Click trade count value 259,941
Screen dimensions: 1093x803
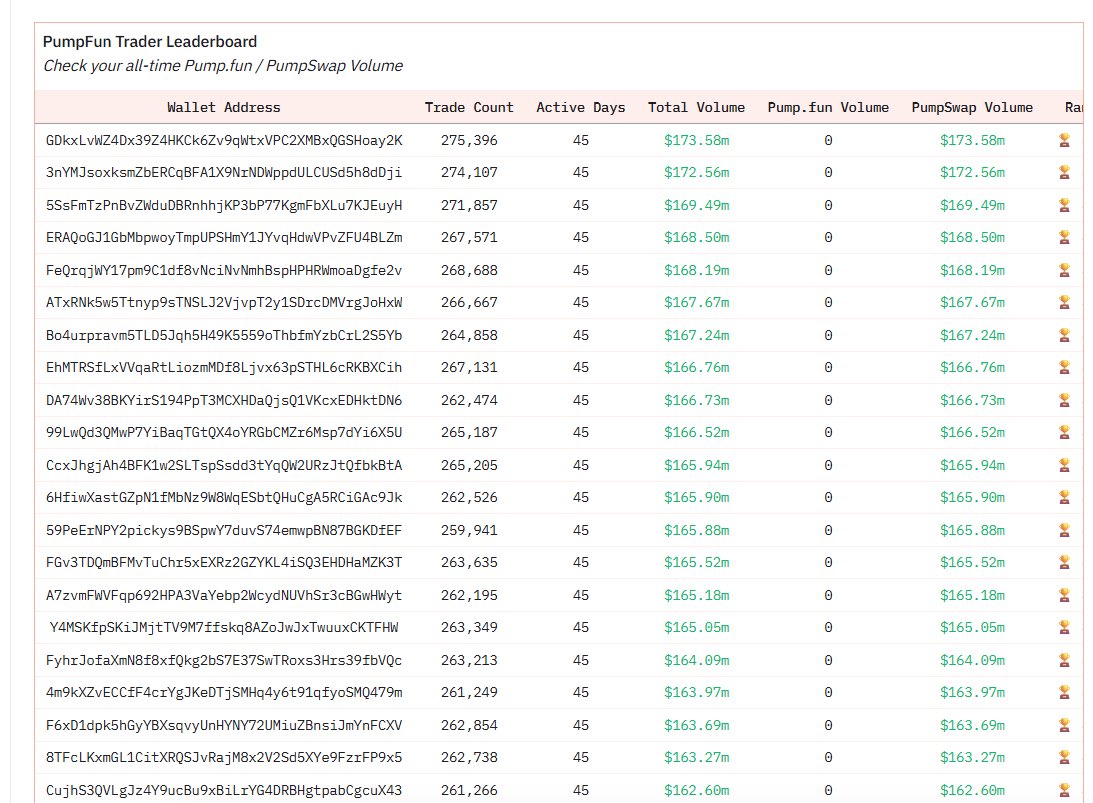click(469, 530)
